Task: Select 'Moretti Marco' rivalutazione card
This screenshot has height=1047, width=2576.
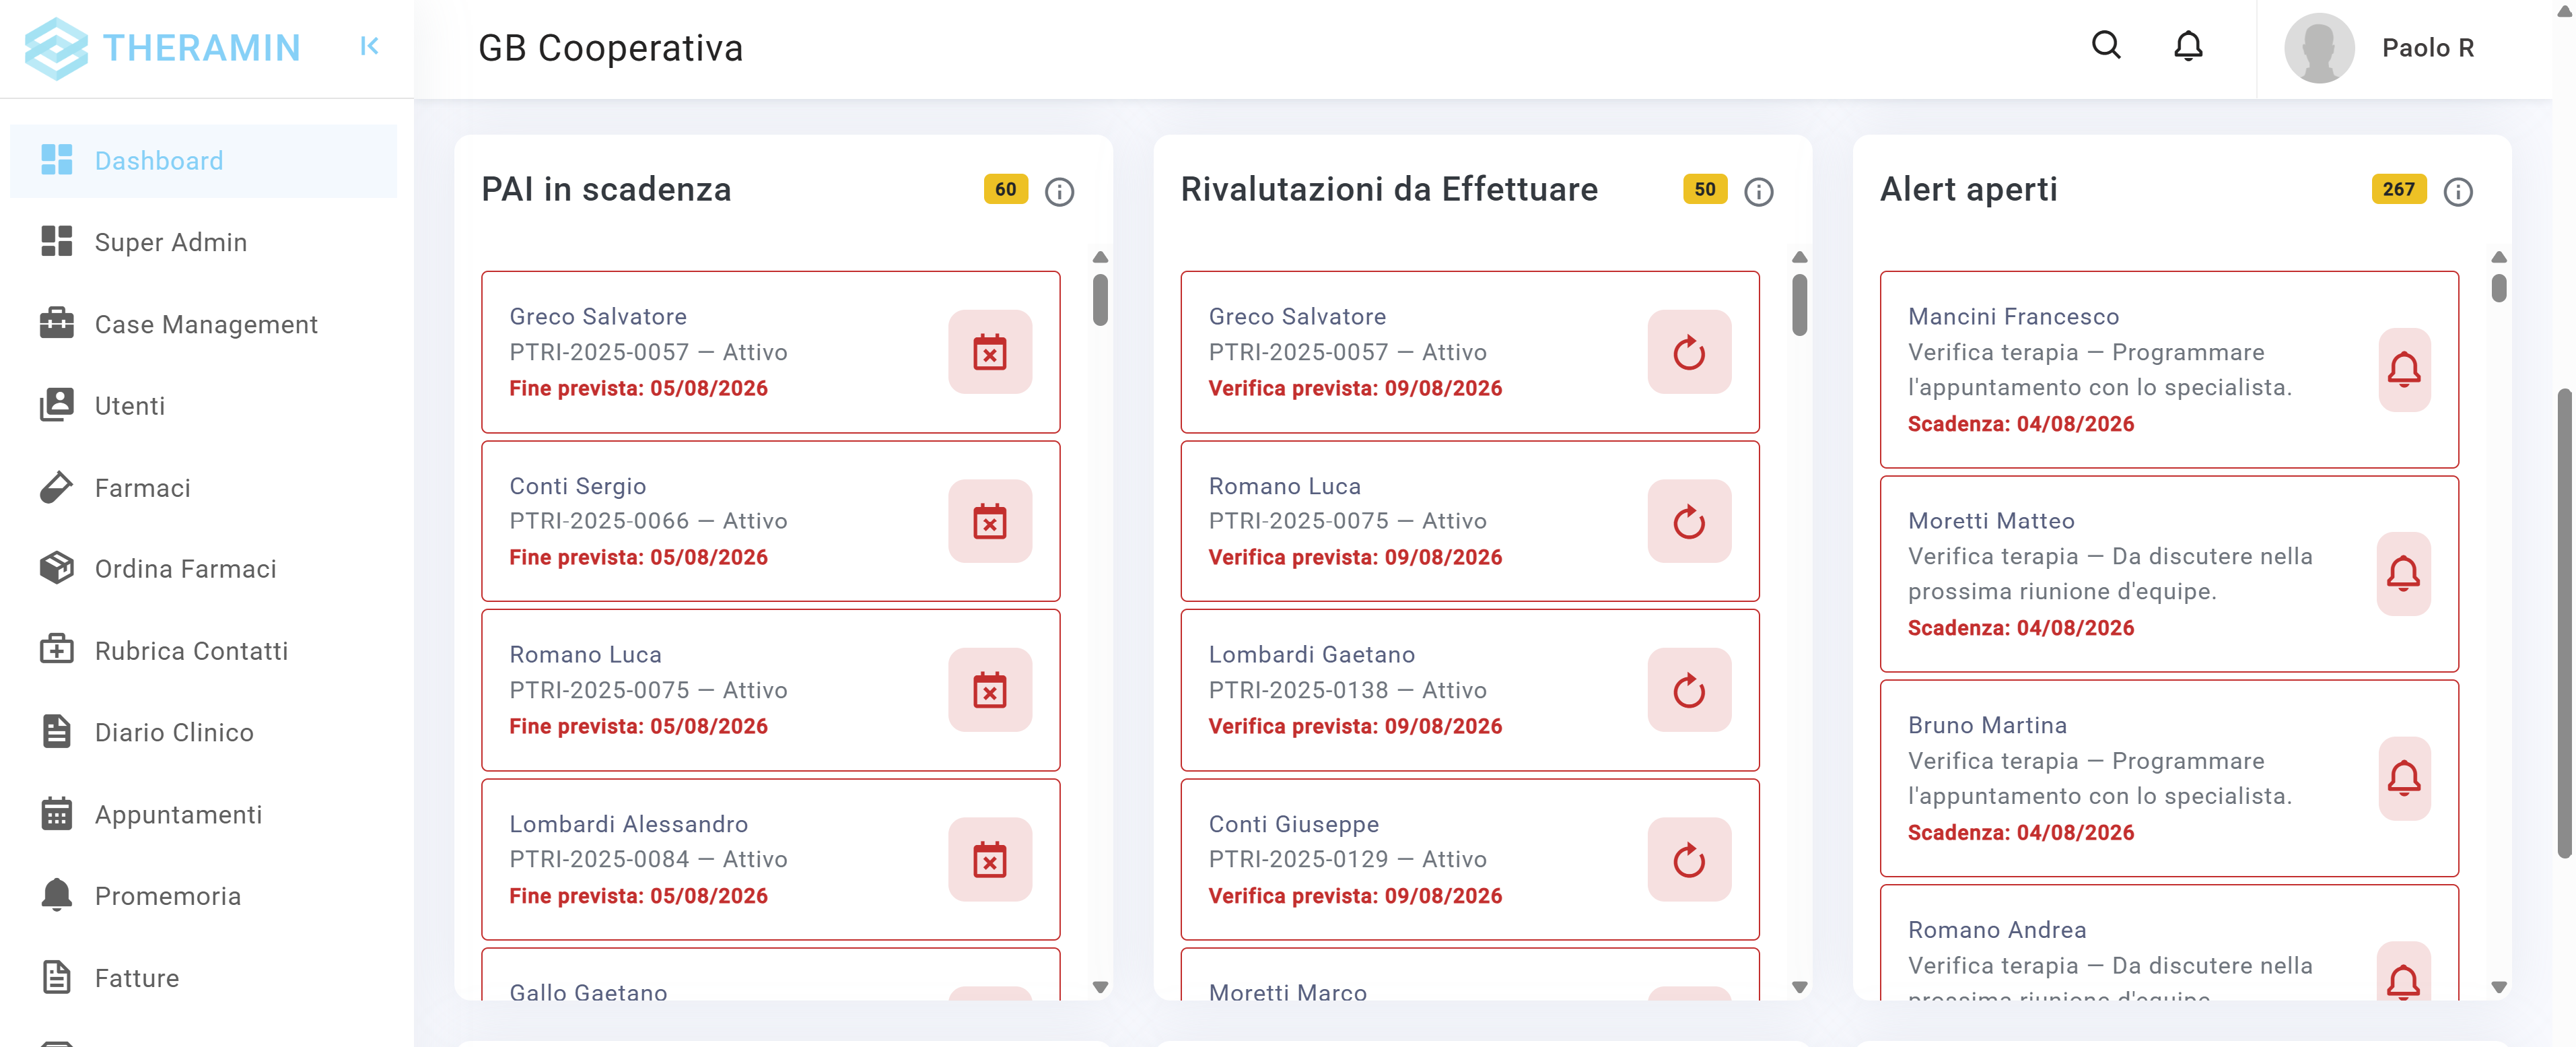Action: point(1469,975)
